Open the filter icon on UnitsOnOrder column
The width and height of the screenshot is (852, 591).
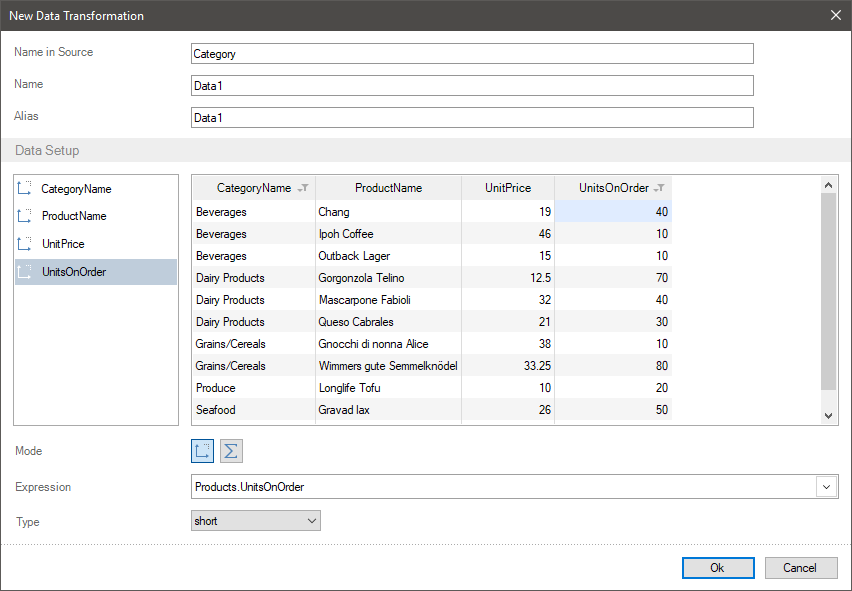[x=660, y=188]
